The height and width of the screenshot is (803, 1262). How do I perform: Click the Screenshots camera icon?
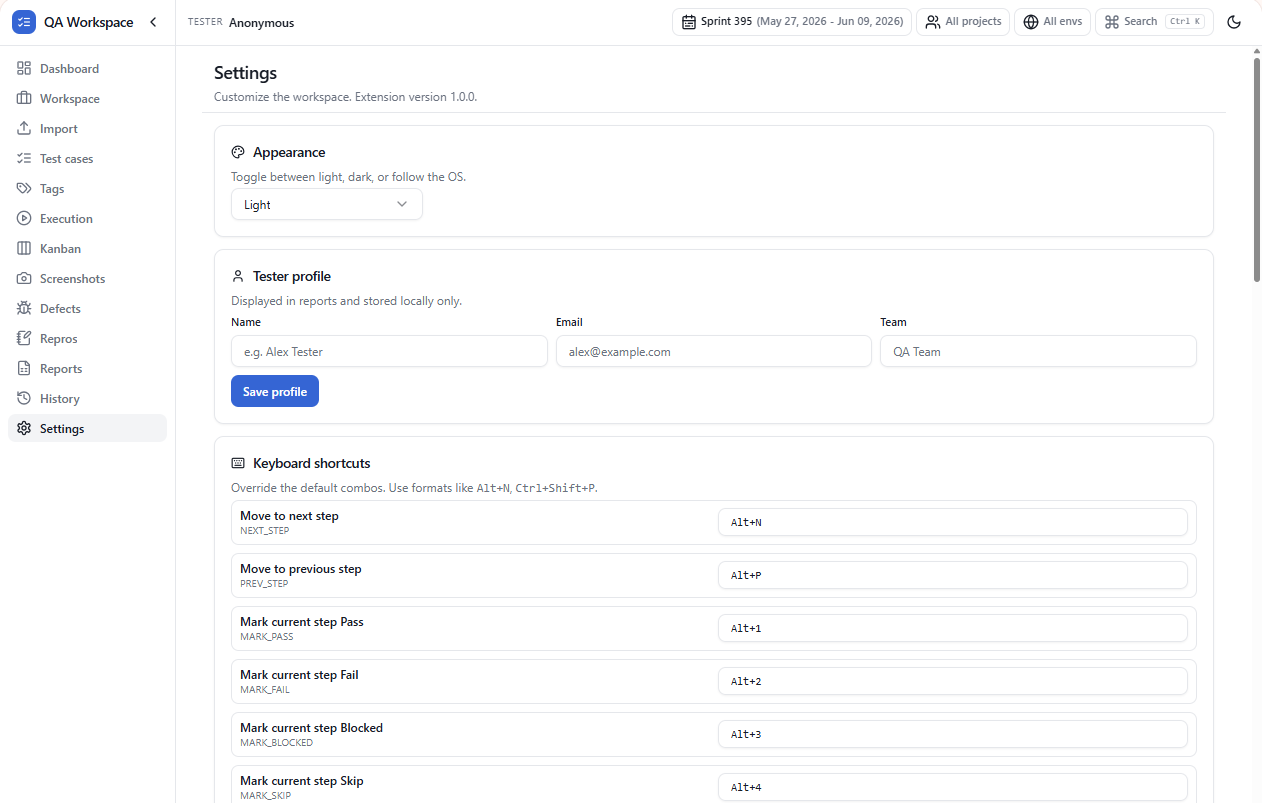coord(24,279)
